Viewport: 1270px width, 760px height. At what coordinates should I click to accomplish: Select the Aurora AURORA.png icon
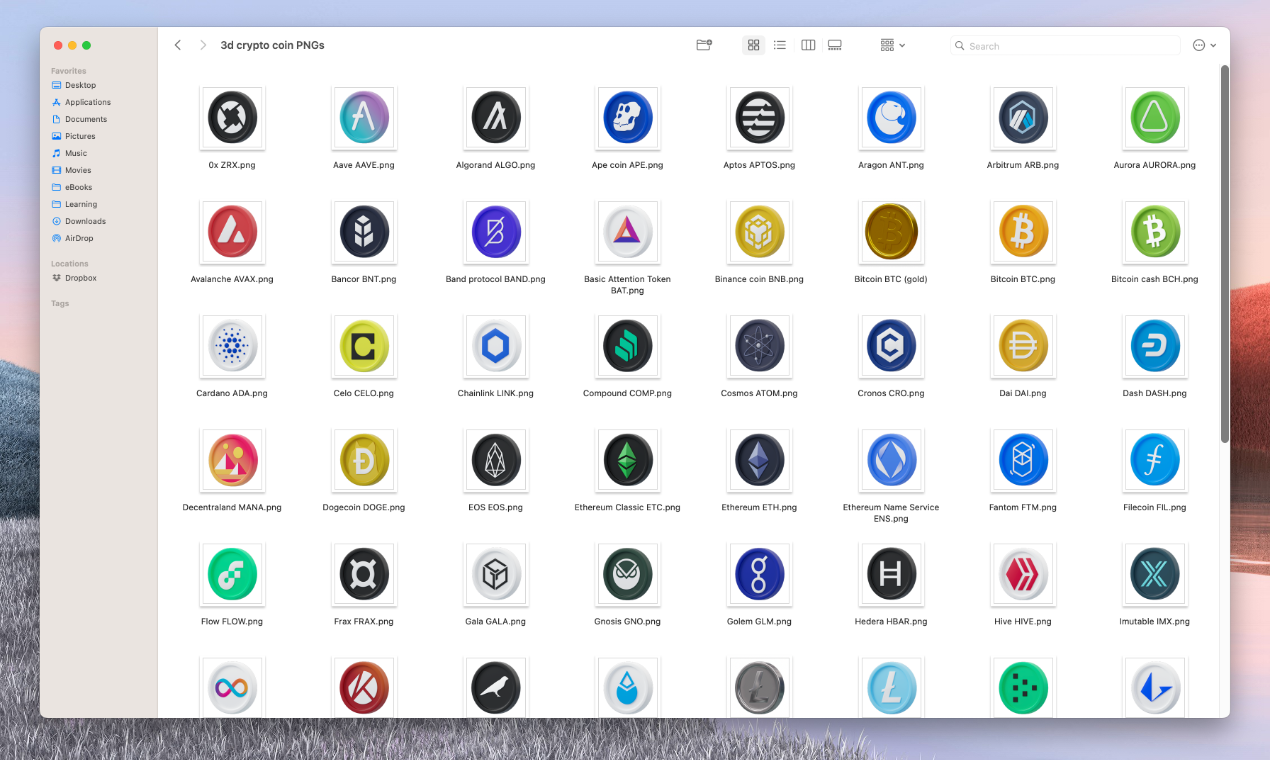[x=1155, y=118]
